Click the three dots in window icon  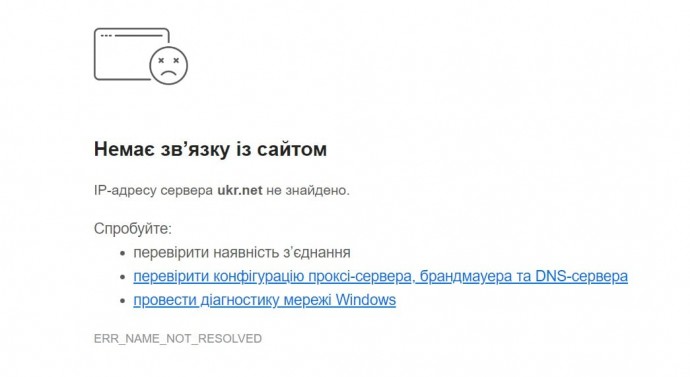pyautogui.click(x=106, y=36)
